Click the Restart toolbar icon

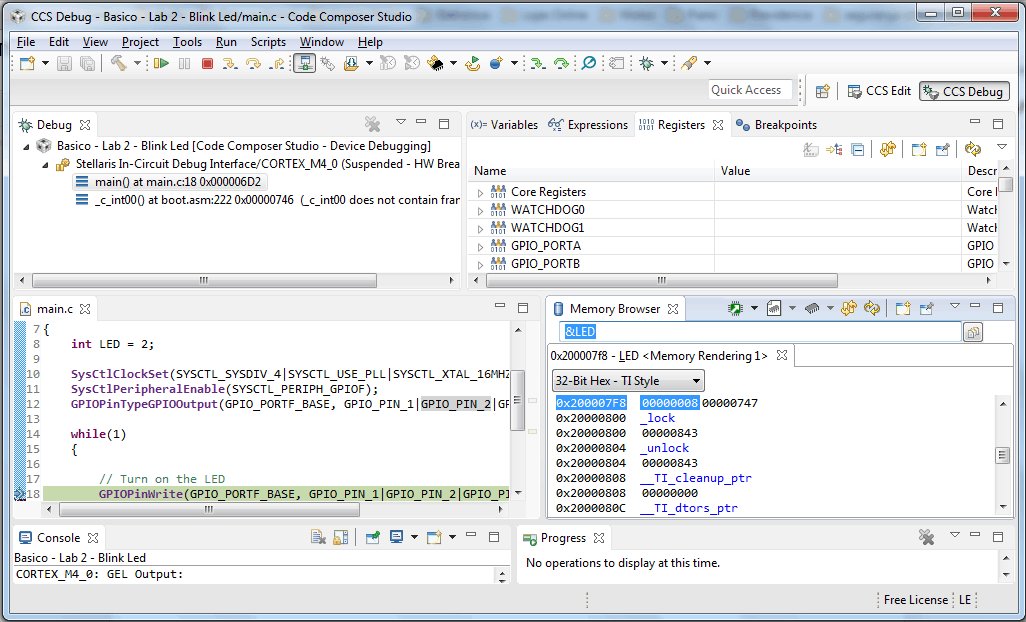tap(472, 63)
